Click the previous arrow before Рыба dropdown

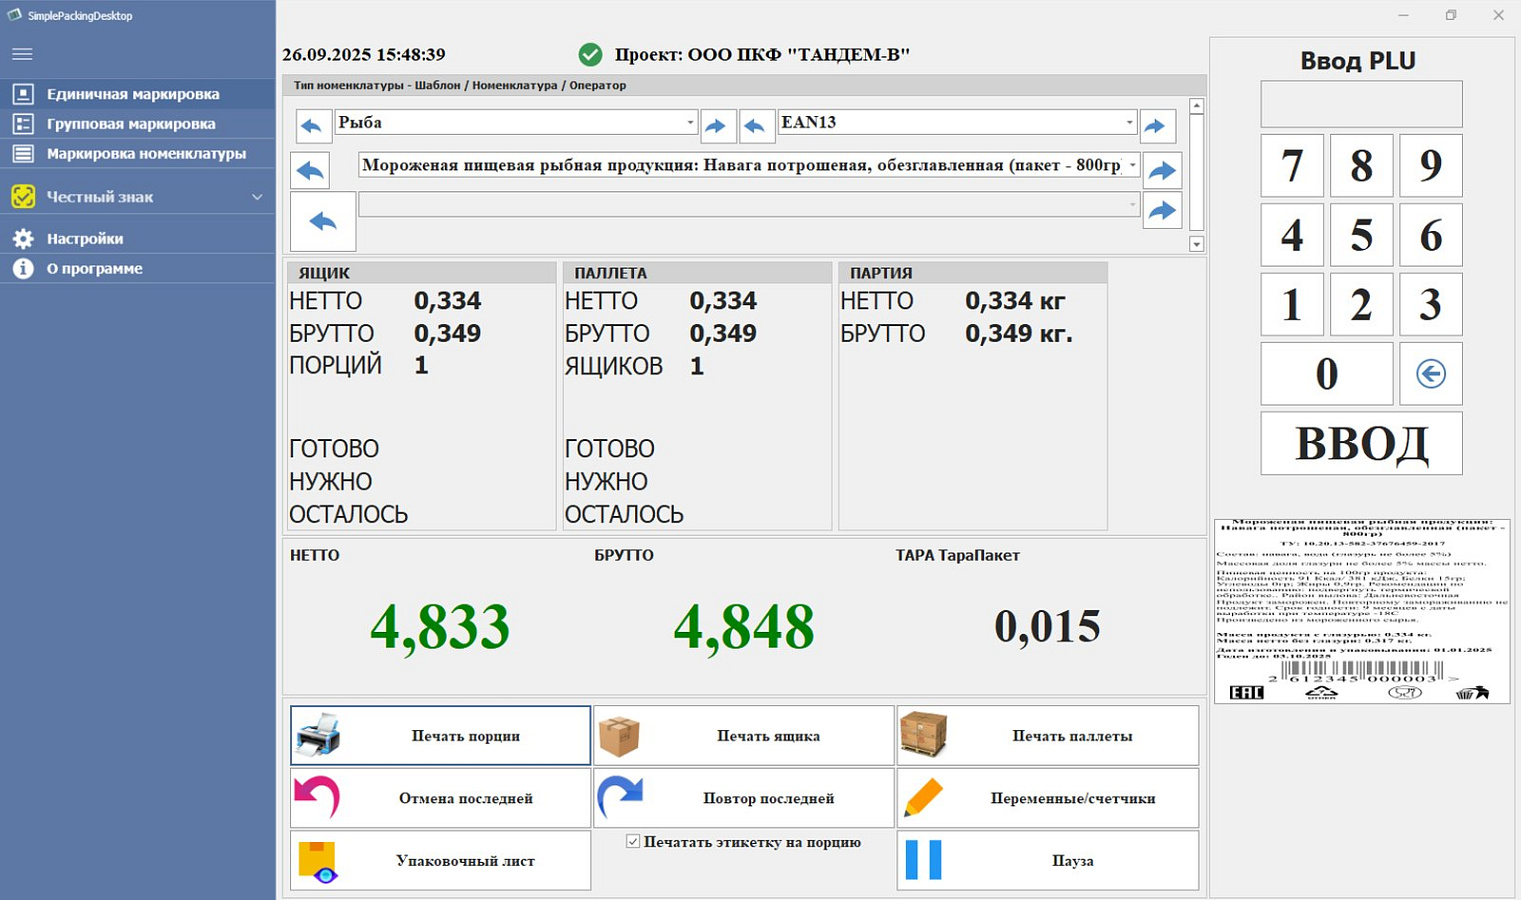point(312,126)
